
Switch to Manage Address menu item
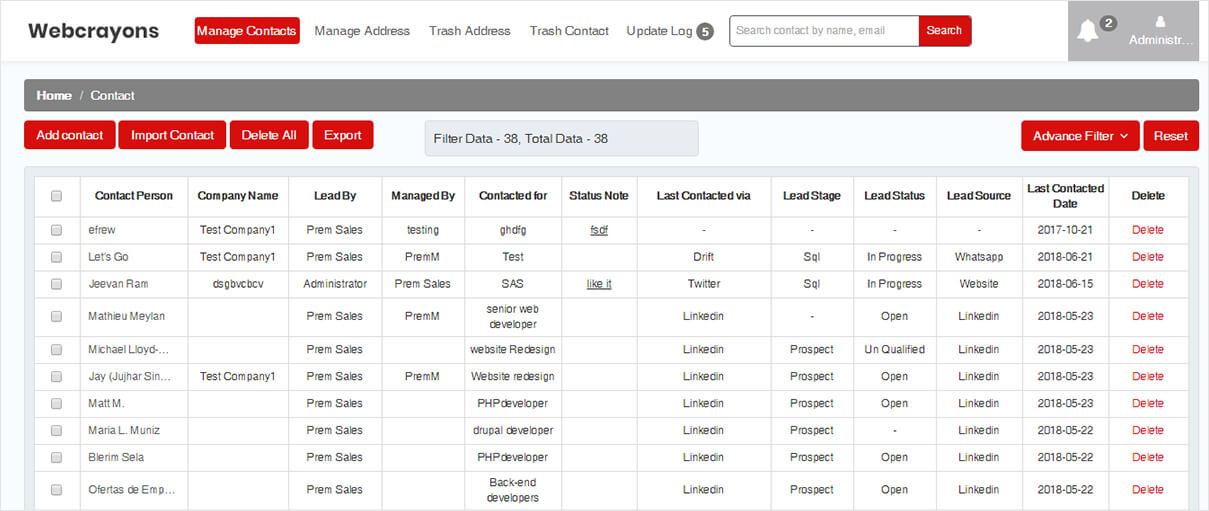[x=362, y=31]
